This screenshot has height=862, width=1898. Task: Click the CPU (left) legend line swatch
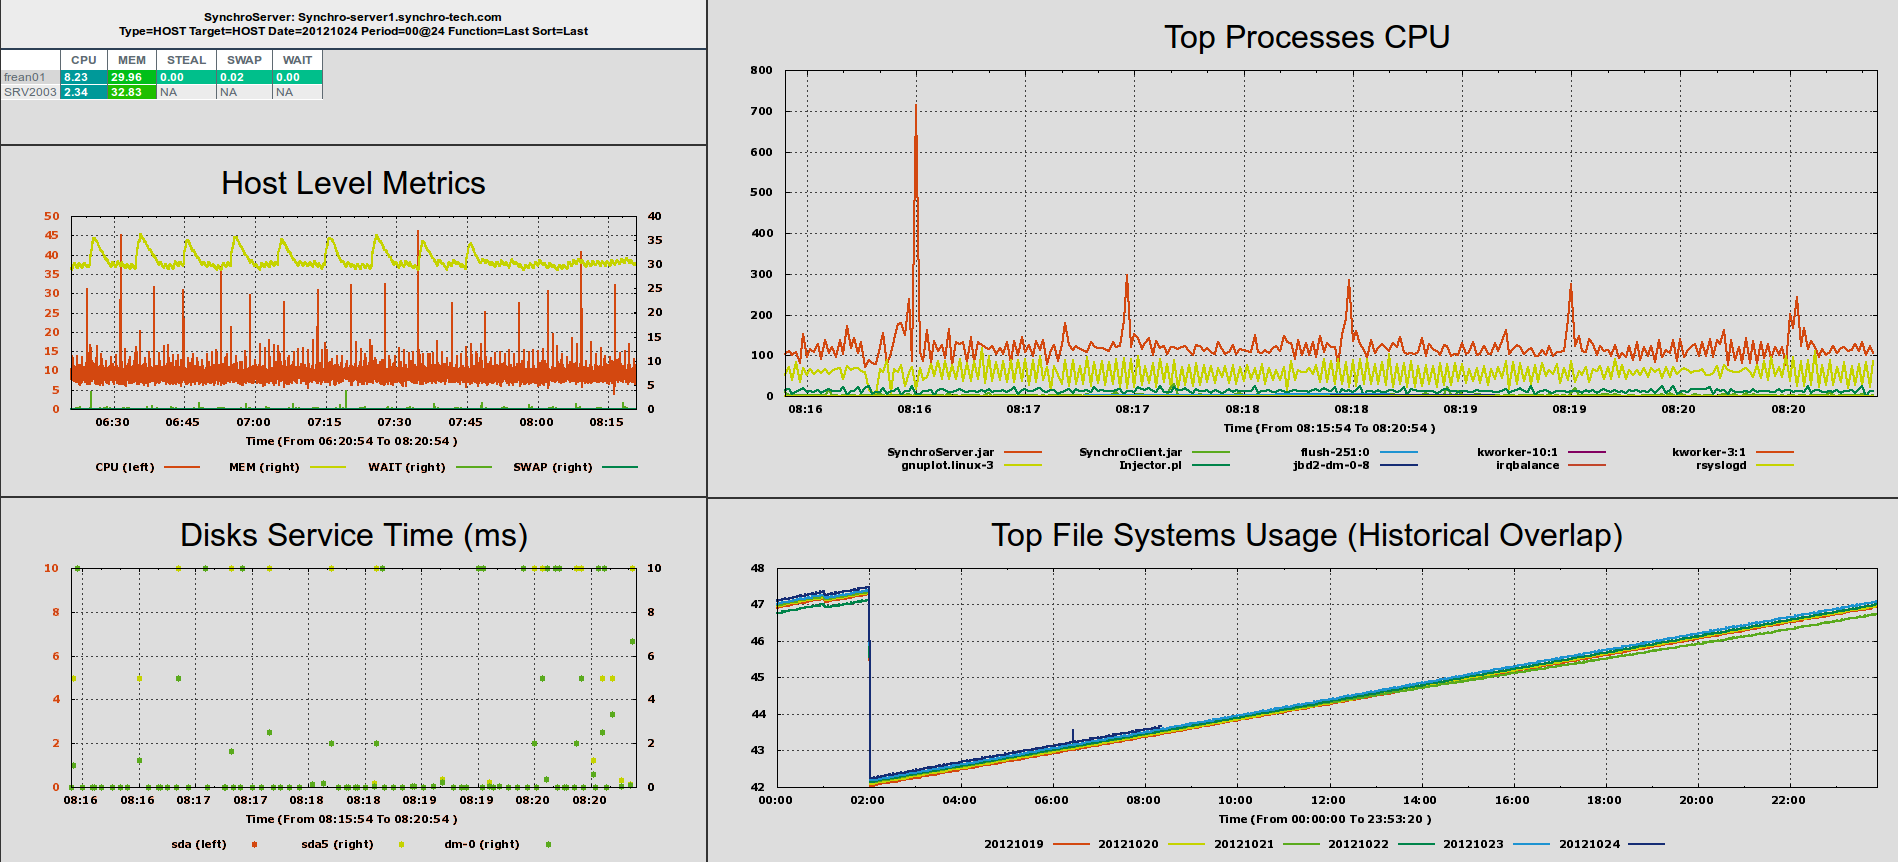[x=182, y=467]
